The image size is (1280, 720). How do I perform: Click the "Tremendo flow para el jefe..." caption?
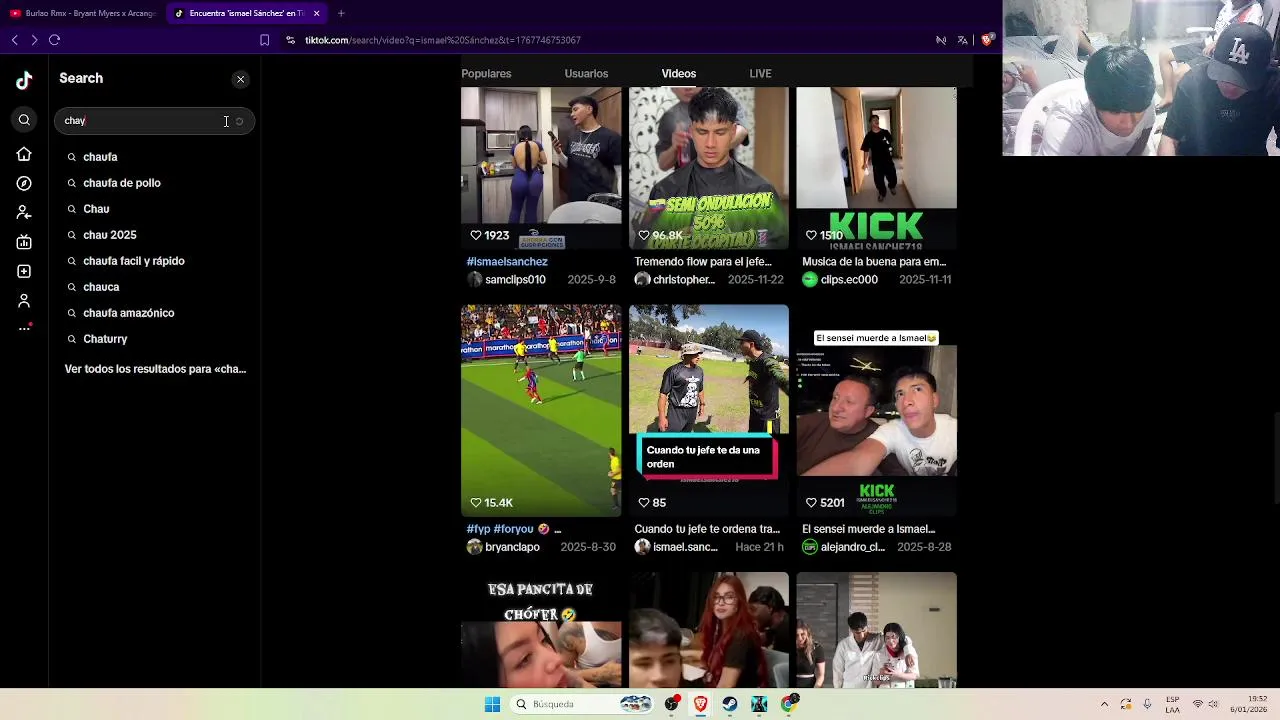[x=703, y=262]
